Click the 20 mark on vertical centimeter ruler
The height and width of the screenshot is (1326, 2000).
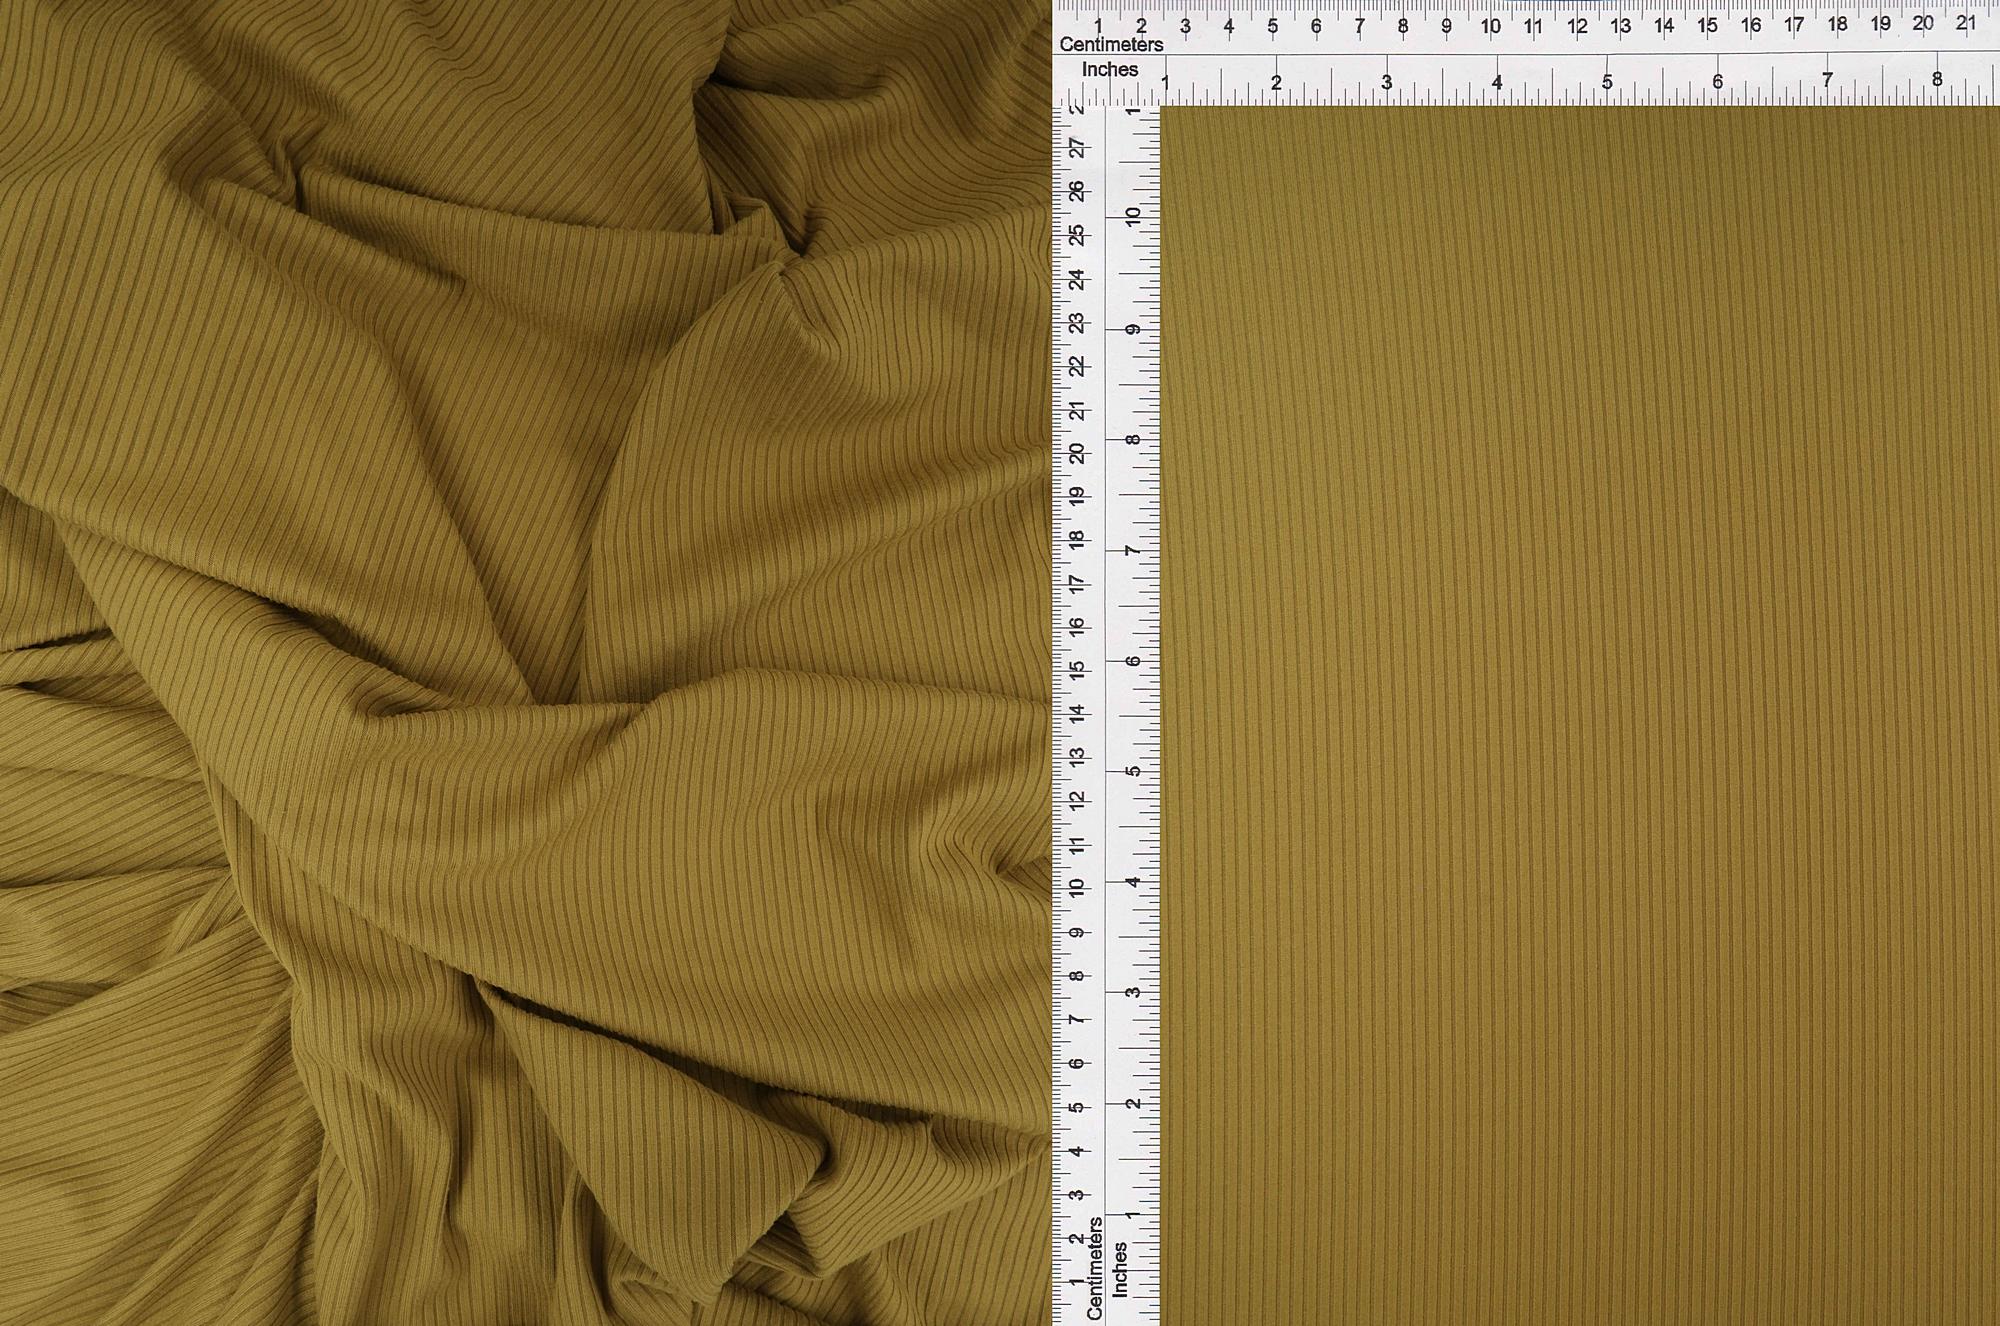tap(1077, 454)
